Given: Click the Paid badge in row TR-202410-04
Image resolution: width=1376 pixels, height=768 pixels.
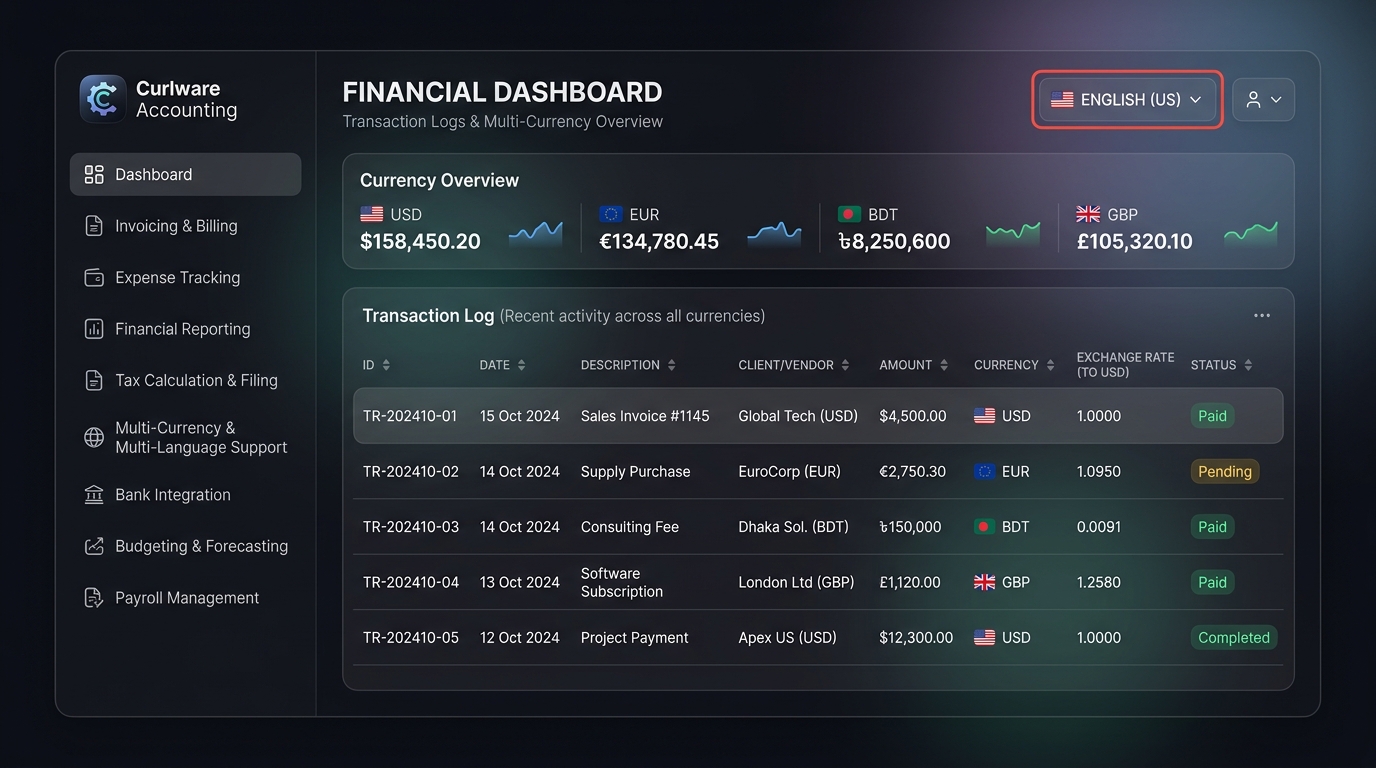Looking at the screenshot, I should 1212,582.
